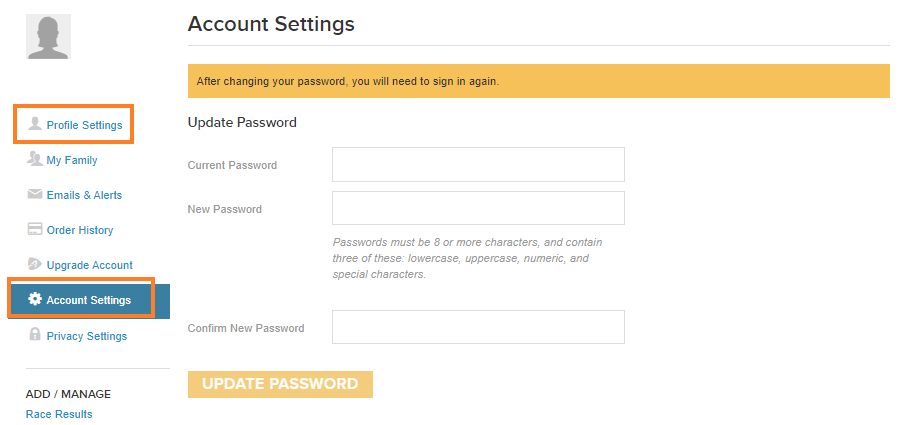Go to Emails & Alerts

84,195
